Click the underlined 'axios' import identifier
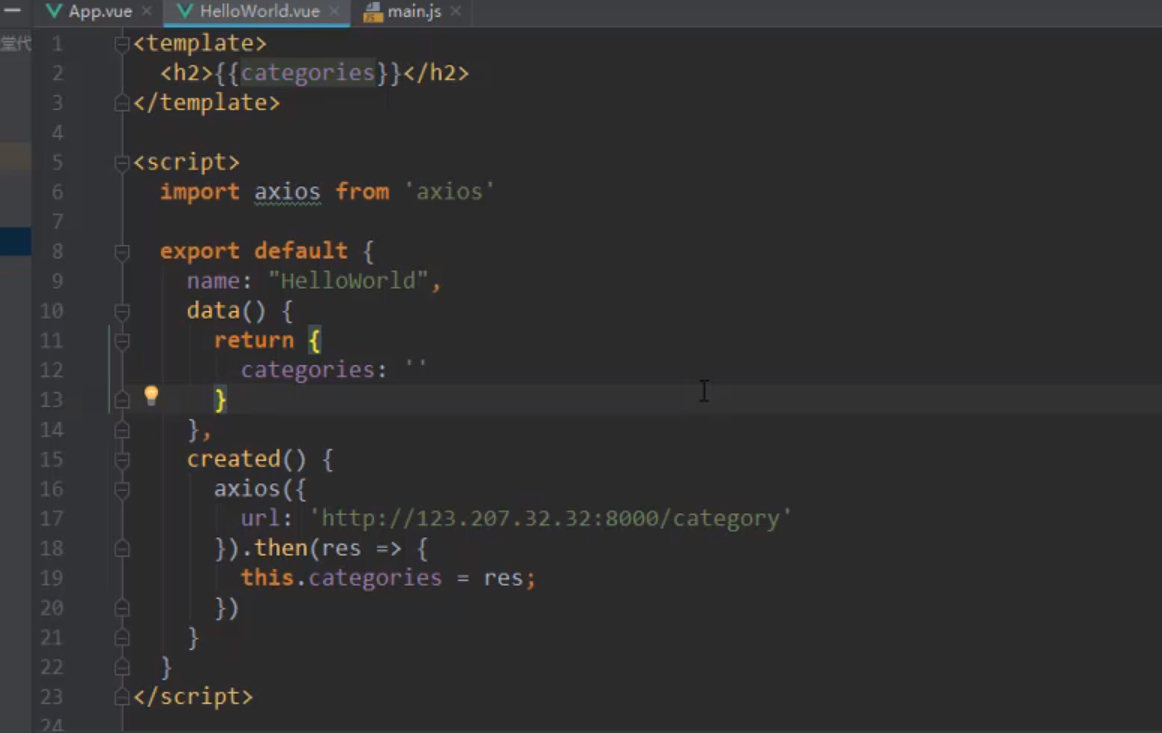 (x=287, y=191)
